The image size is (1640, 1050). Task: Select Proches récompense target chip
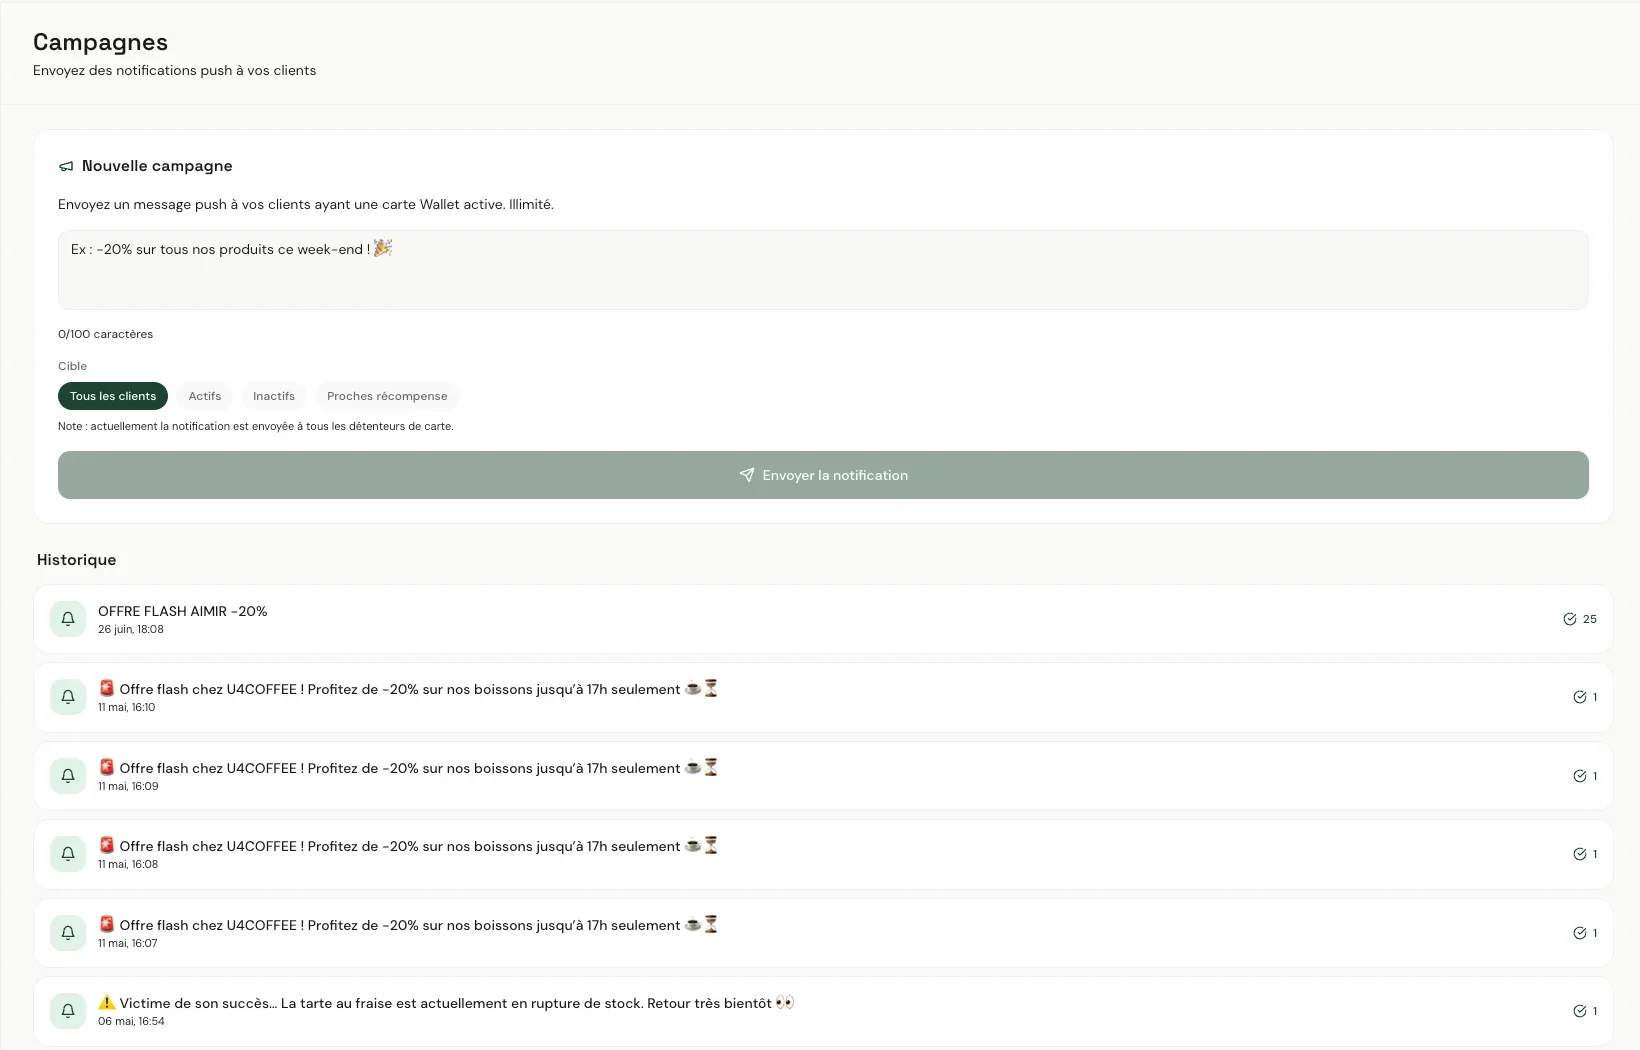click(x=387, y=396)
